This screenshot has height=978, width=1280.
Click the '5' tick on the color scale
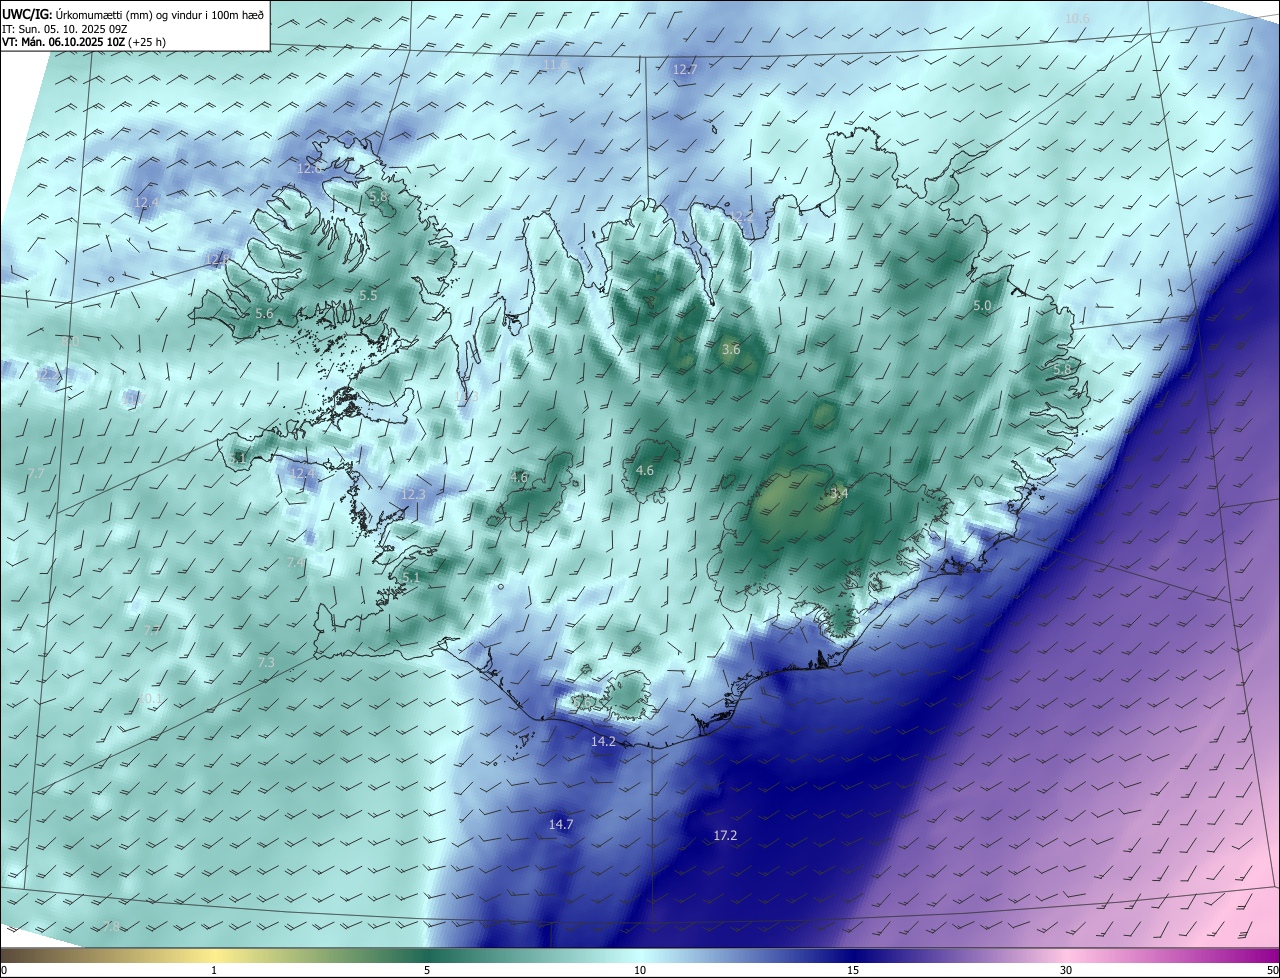click(427, 971)
